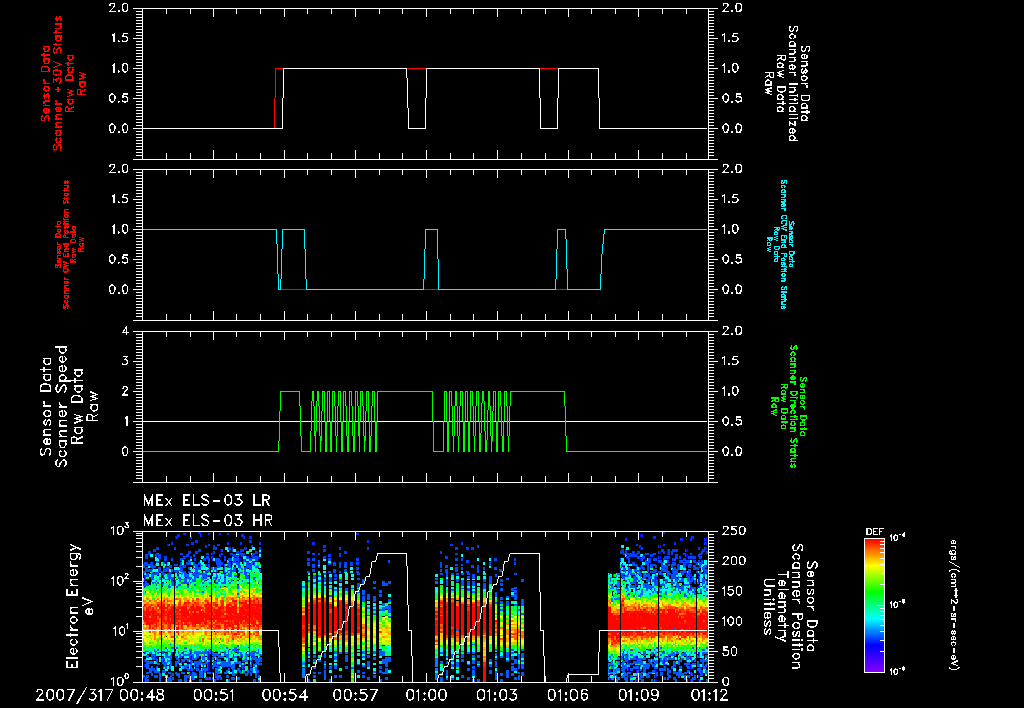This screenshot has width=1024, height=708.
Task: Click the color bar's 10^-5 tick label
Action: point(897,605)
